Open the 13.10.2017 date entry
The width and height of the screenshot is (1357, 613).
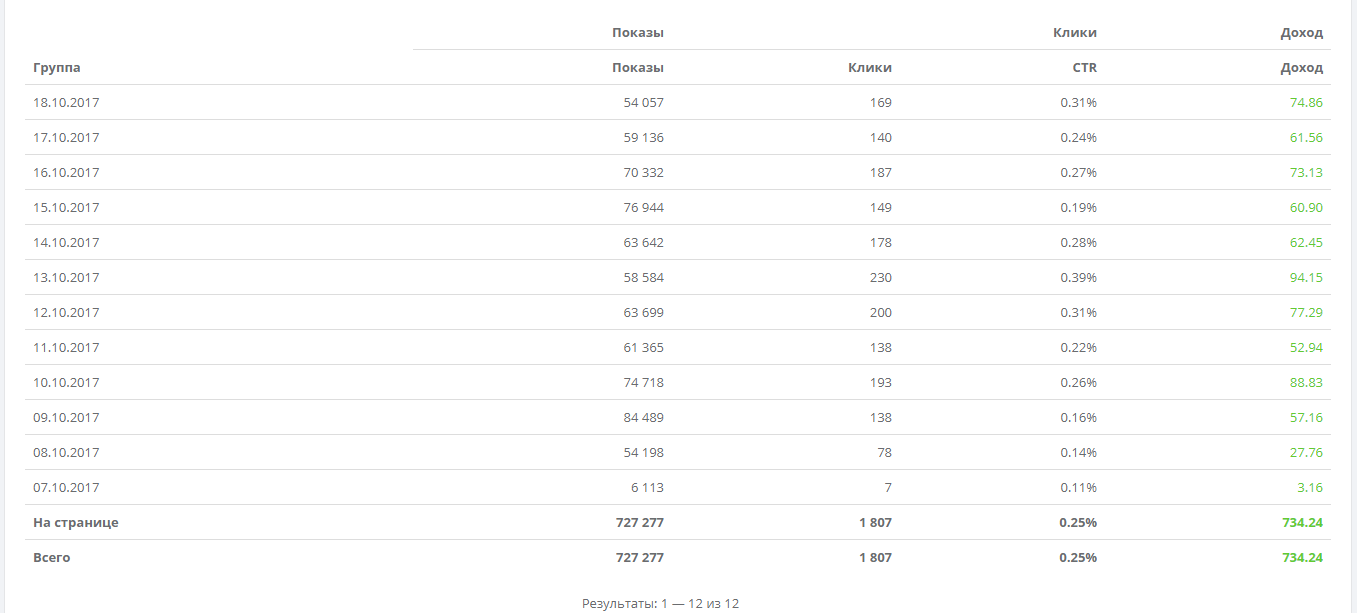(x=66, y=277)
